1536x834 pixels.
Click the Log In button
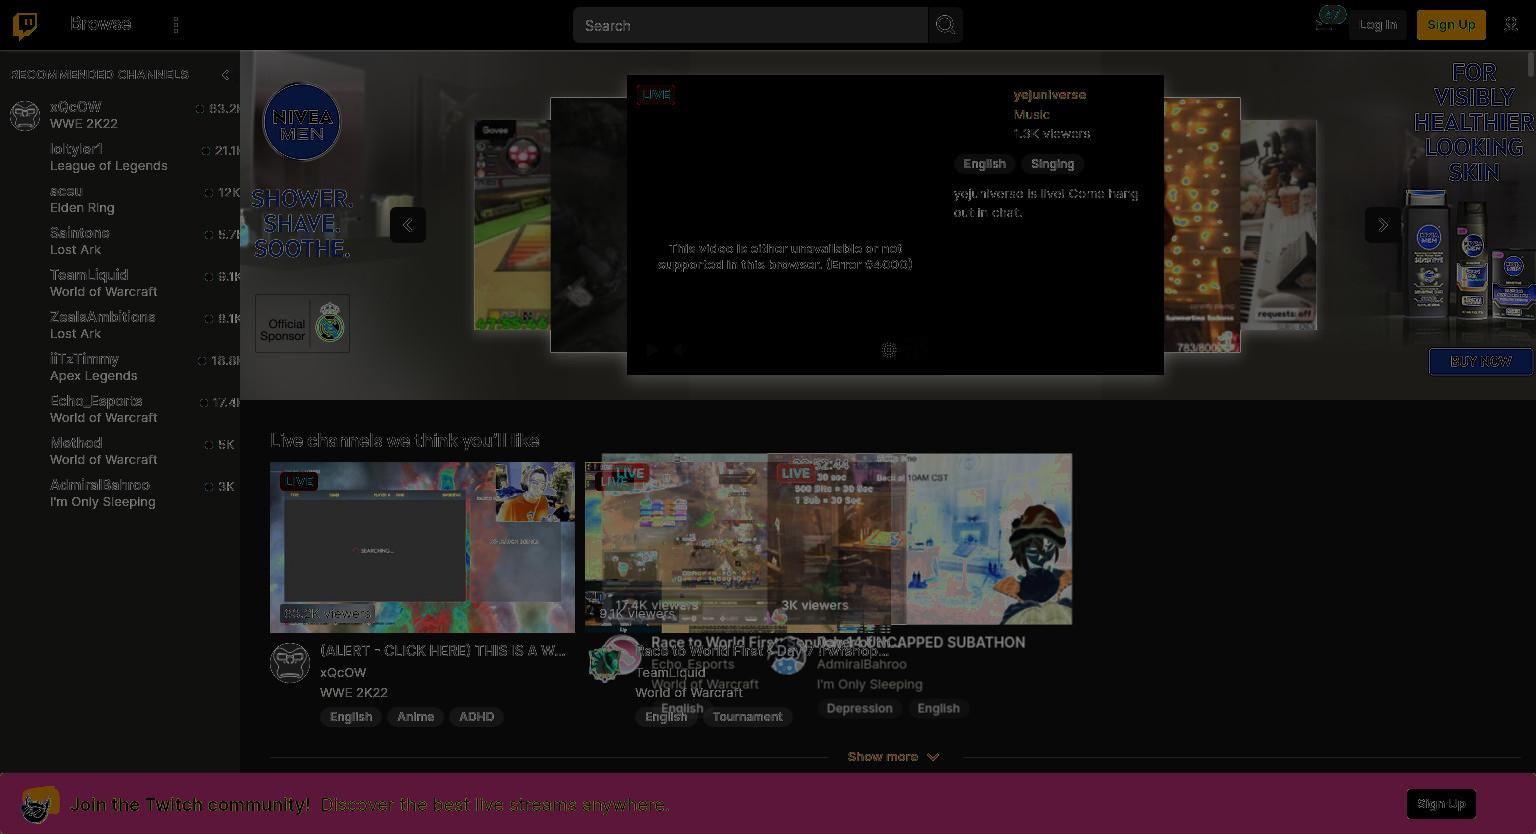[1378, 25]
